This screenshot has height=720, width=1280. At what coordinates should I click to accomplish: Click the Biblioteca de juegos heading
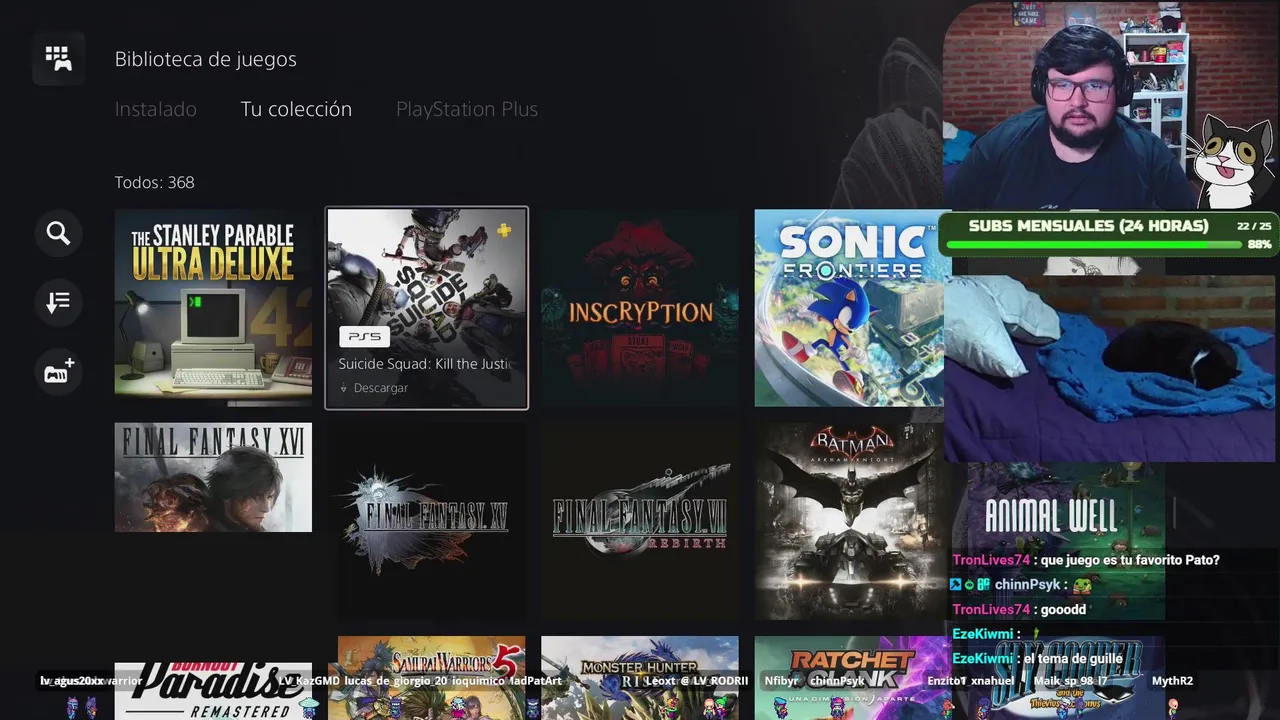205,59
